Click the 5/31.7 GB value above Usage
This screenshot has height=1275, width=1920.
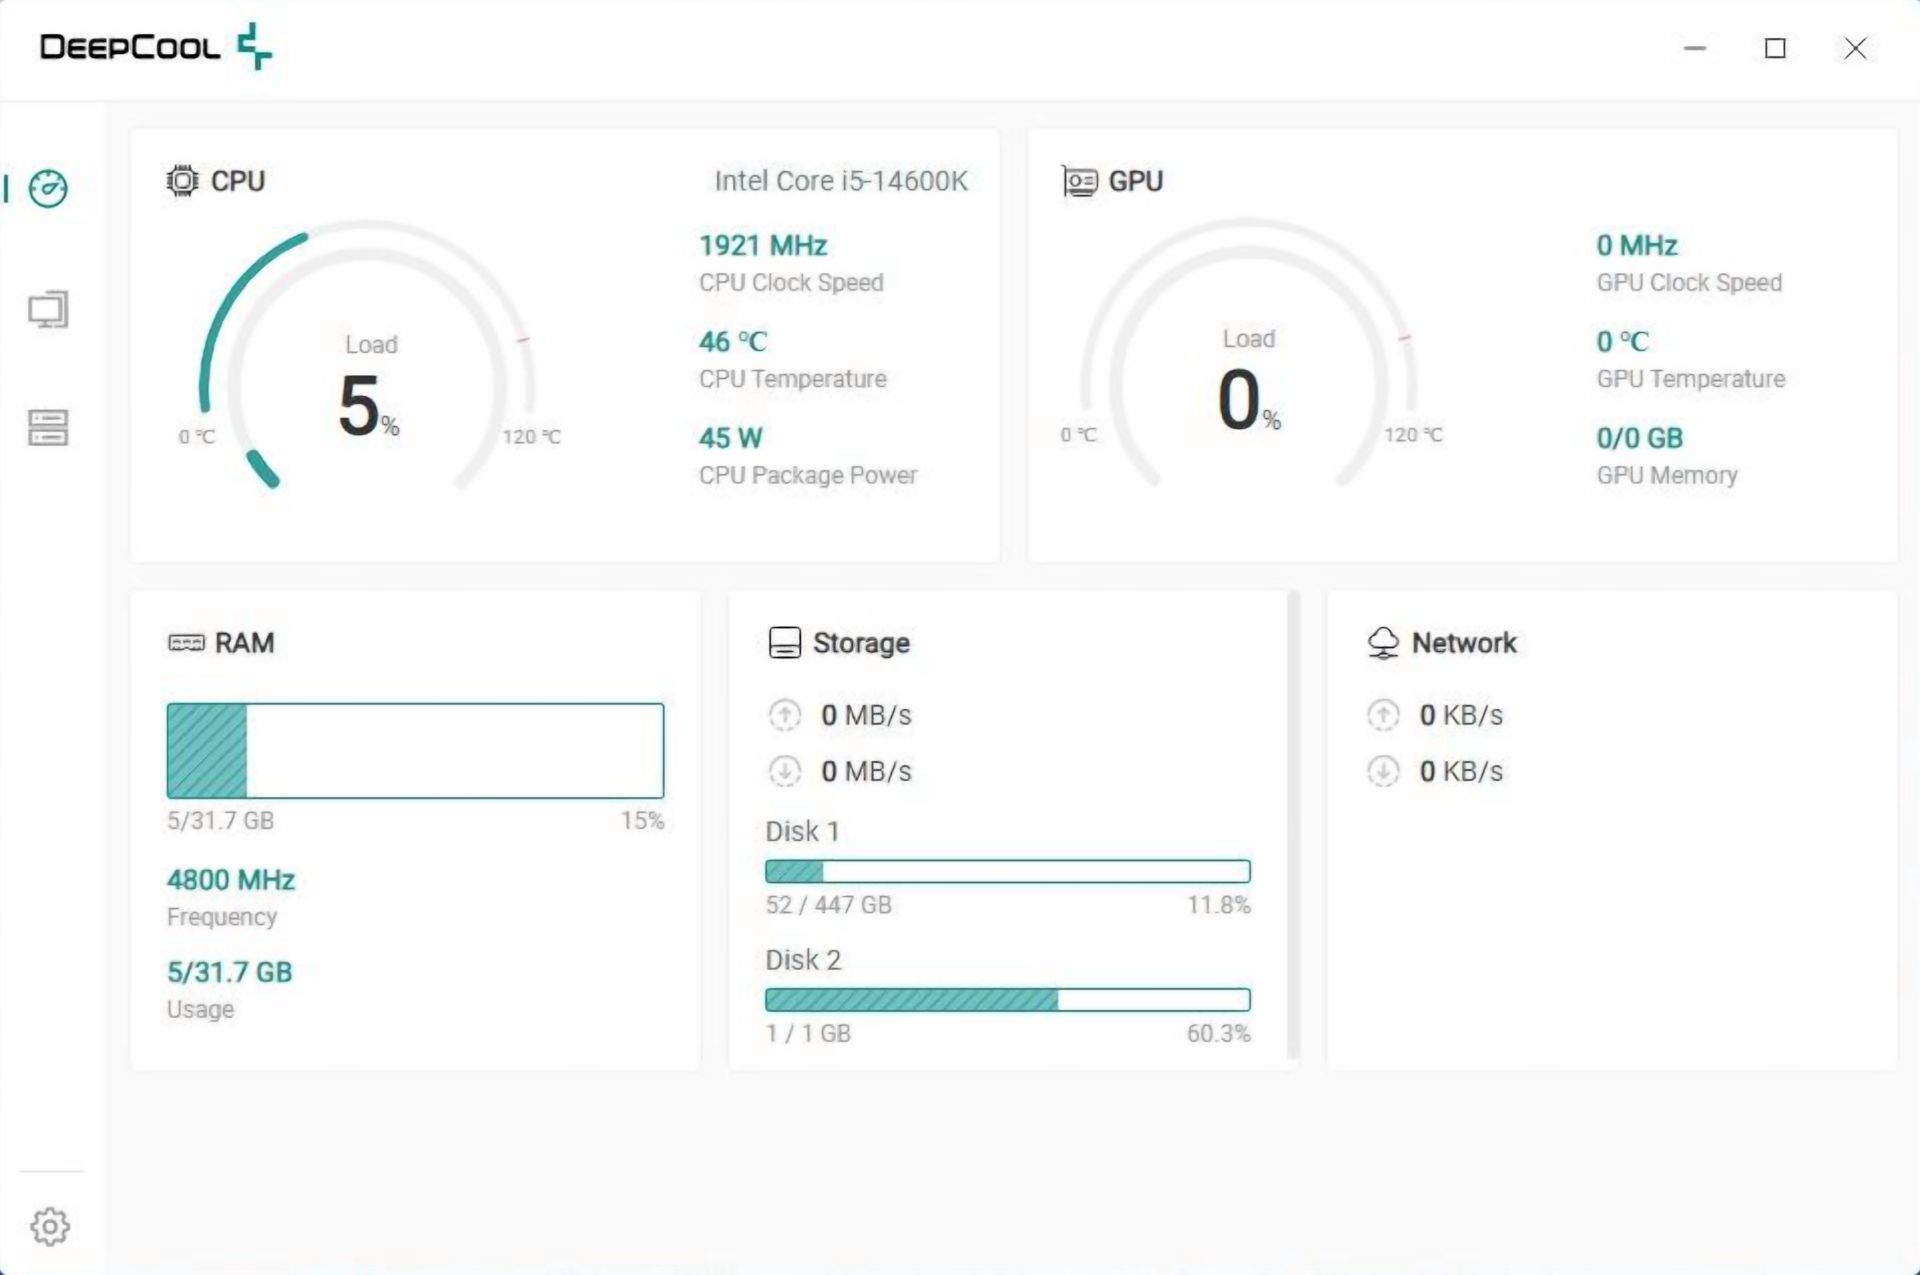[229, 972]
